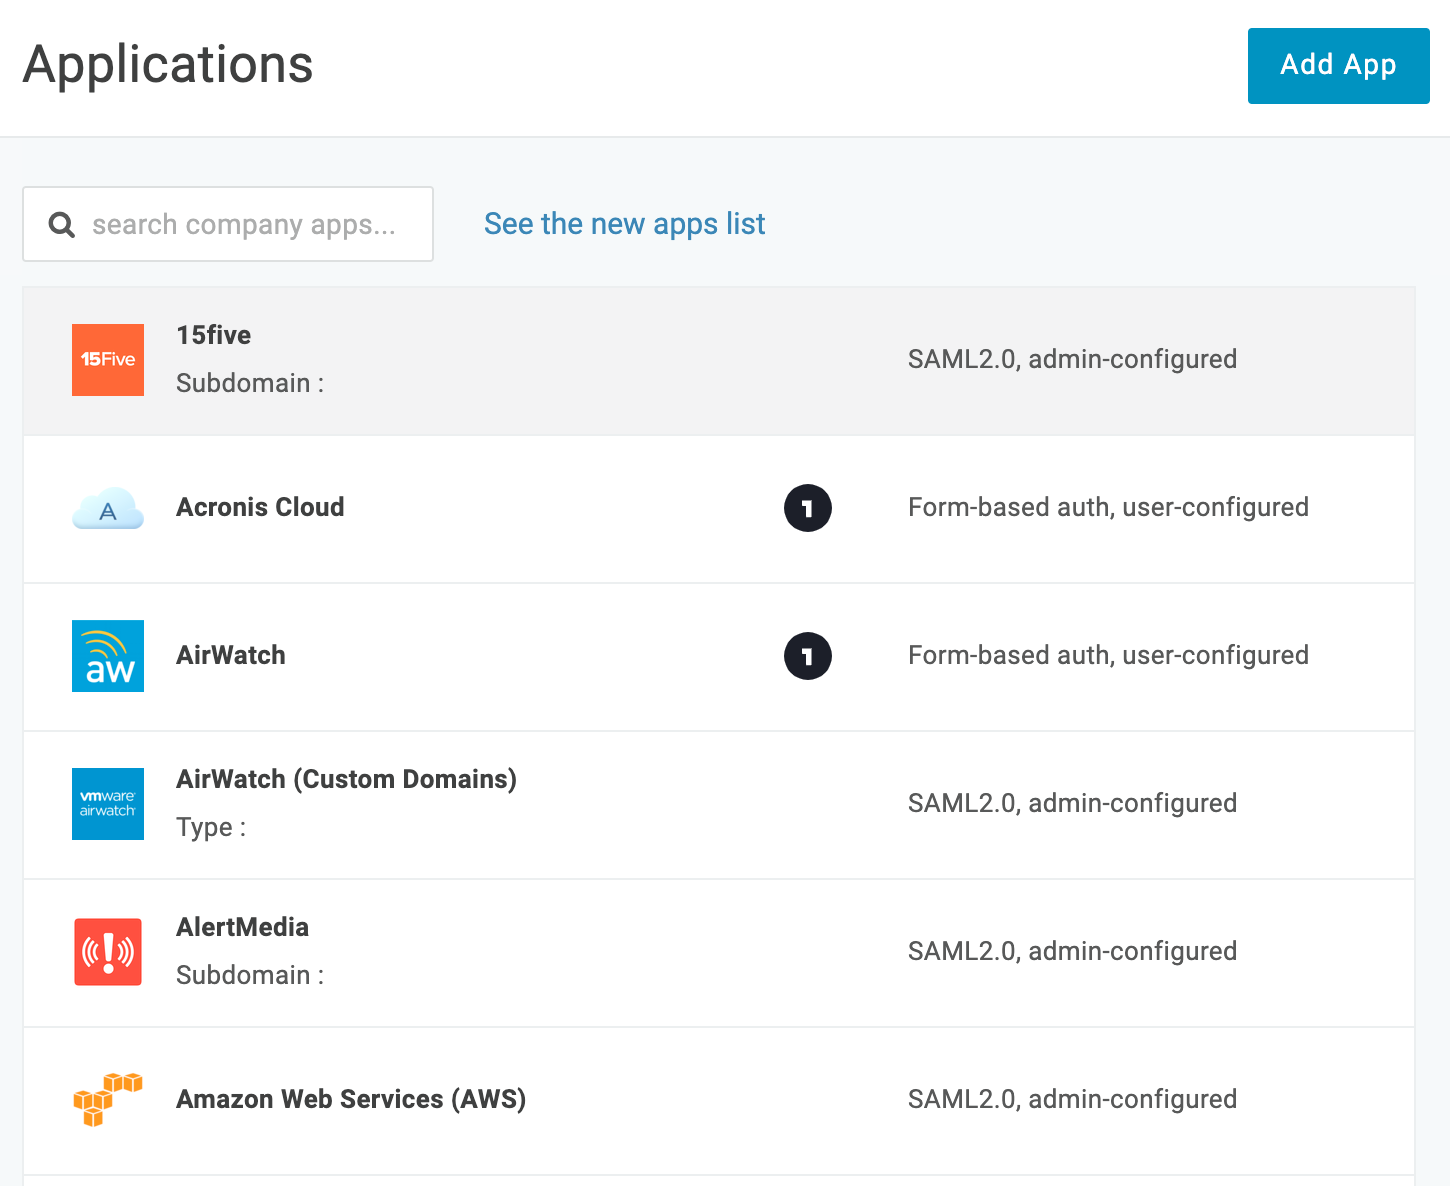Click the VMware AirWatch logo icon
This screenshot has height=1186, width=1450.
(x=108, y=804)
